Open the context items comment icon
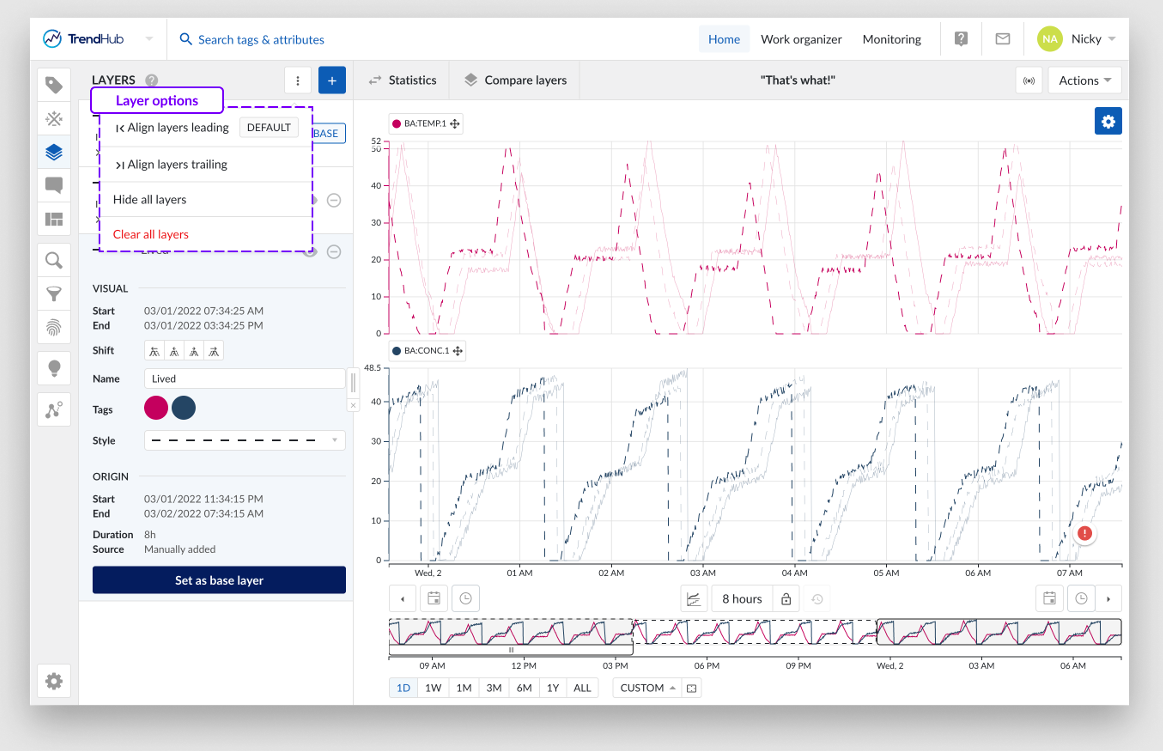This screenshot has height=751, width=1163. click(x=54, y=185)
